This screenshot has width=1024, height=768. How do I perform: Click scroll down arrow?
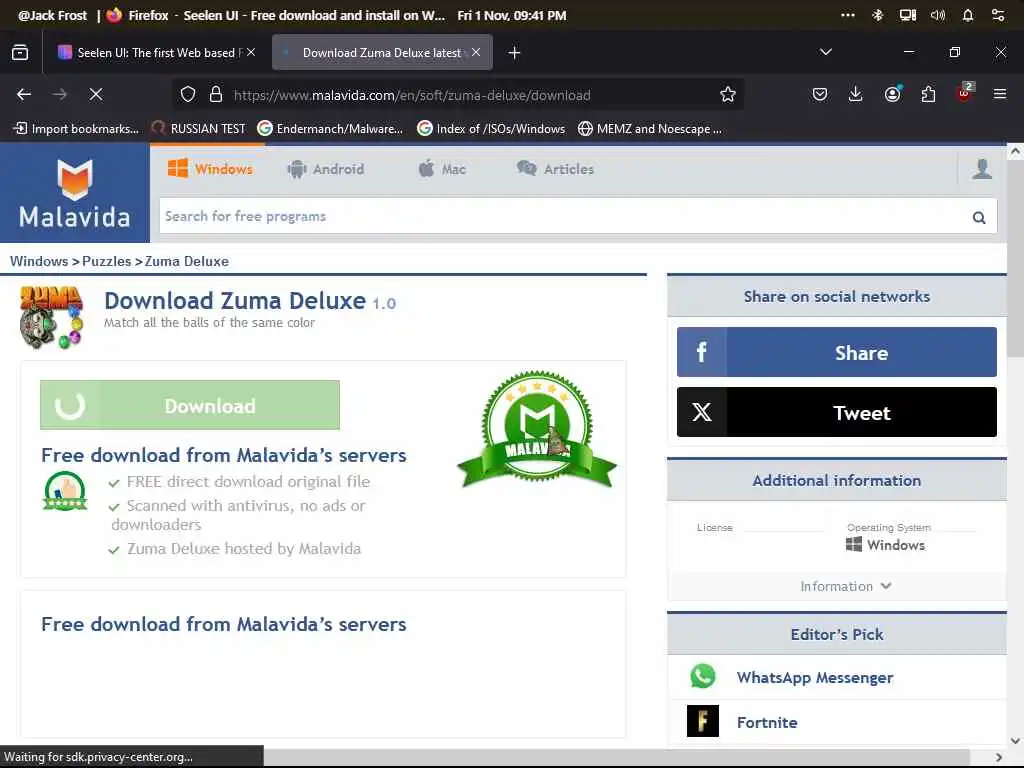pyautogui.click(x=1015, y=741)
